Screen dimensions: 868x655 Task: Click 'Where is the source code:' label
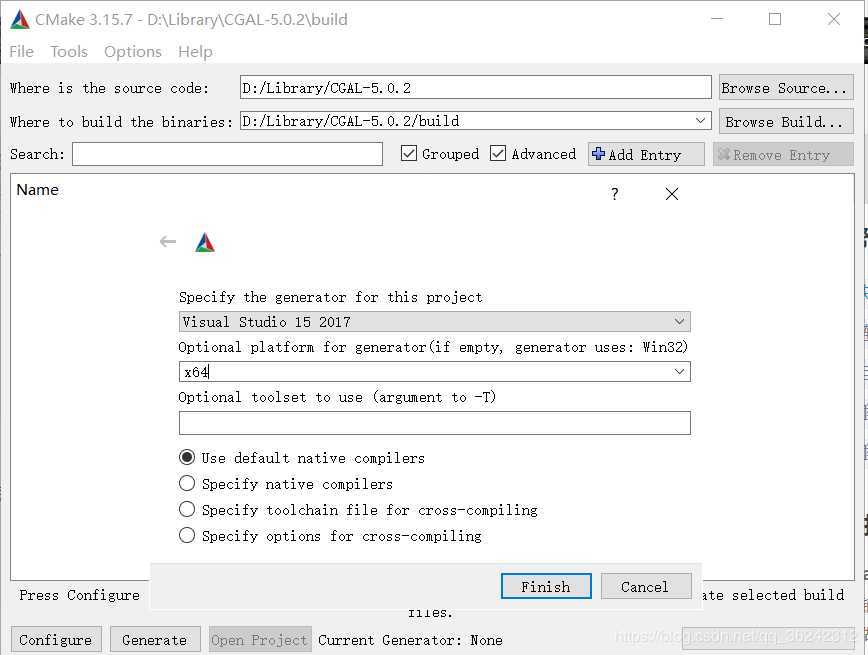coord(109,88)
